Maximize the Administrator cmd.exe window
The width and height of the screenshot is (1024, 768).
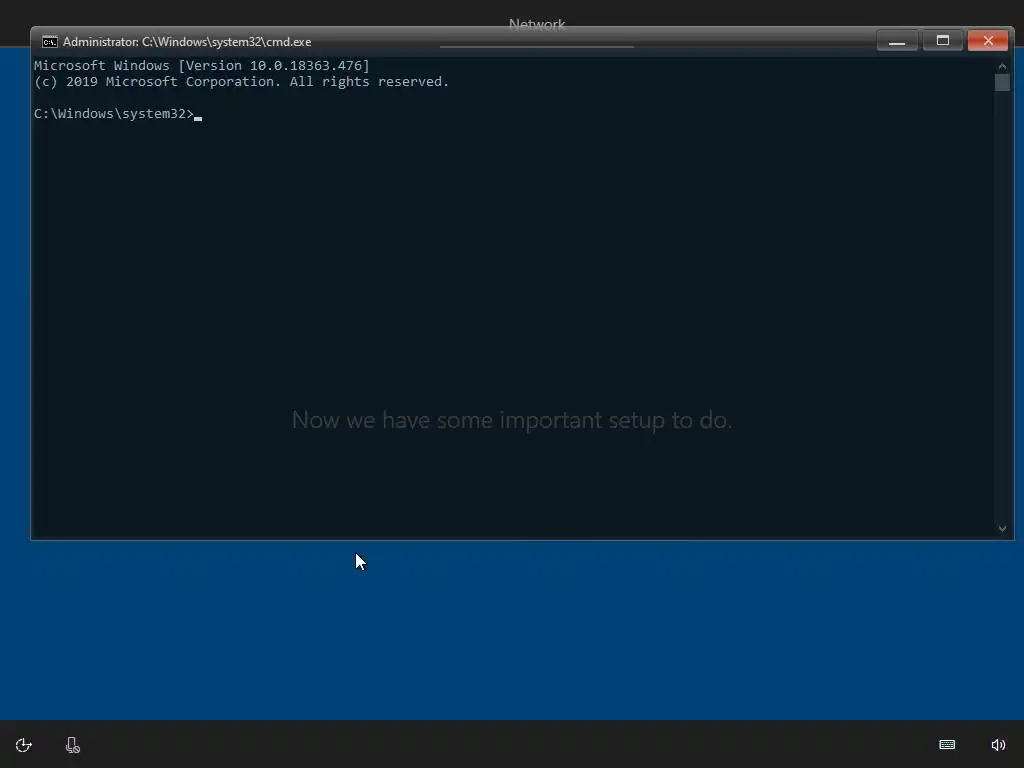942,40
